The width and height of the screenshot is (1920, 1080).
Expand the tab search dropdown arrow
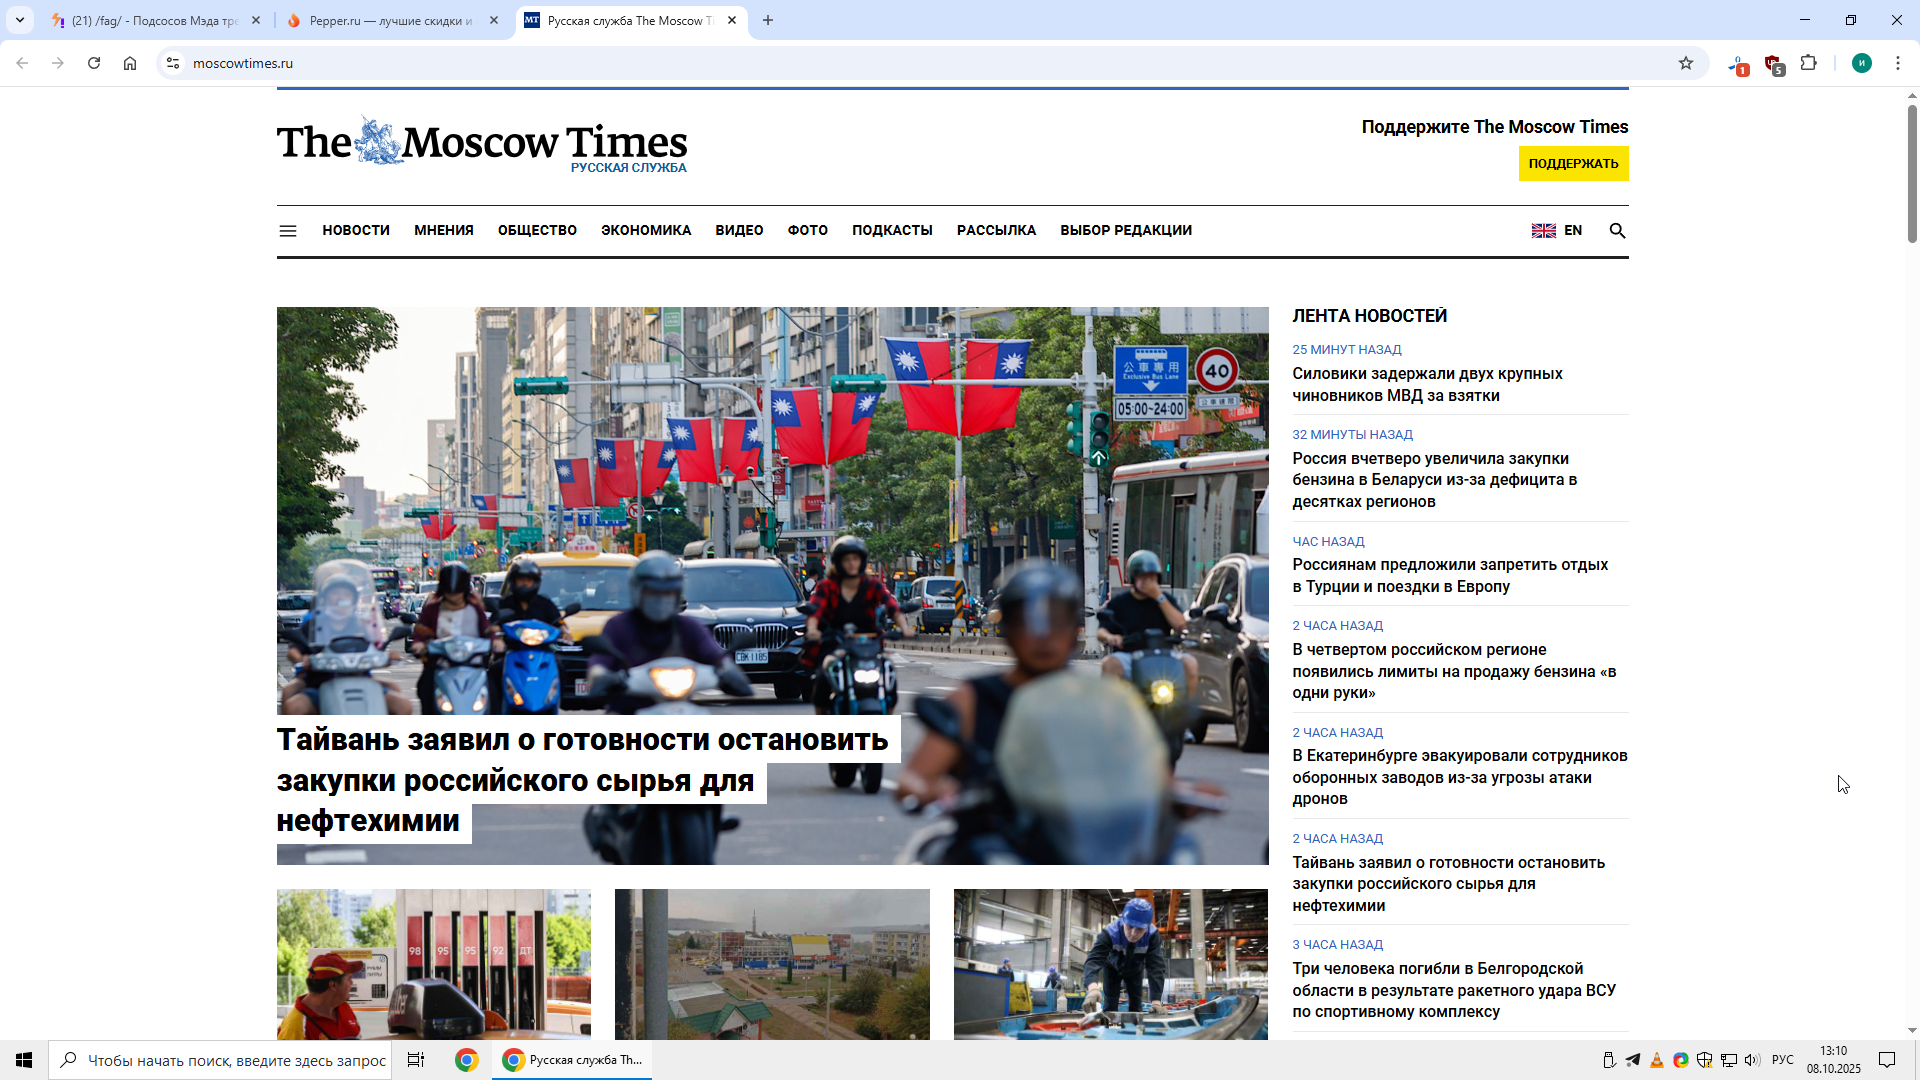click(20, 20)
